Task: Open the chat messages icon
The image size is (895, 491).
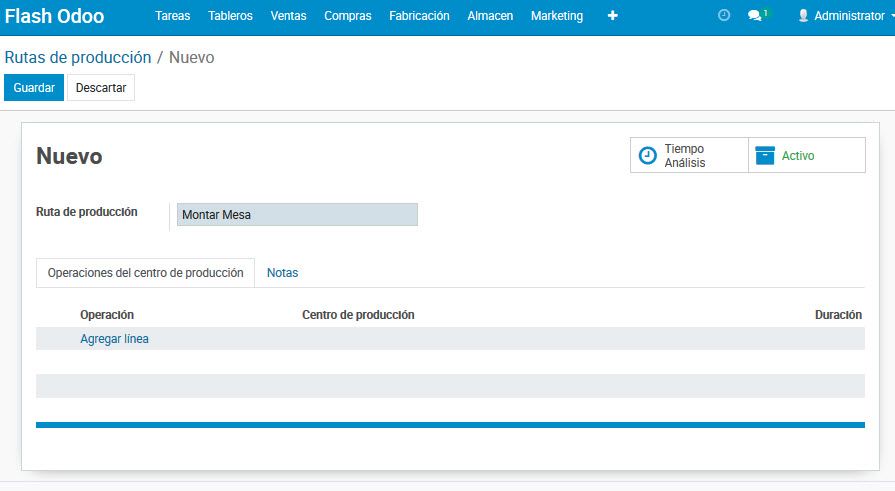Action: pyautogui.click(x=755, y=16)
